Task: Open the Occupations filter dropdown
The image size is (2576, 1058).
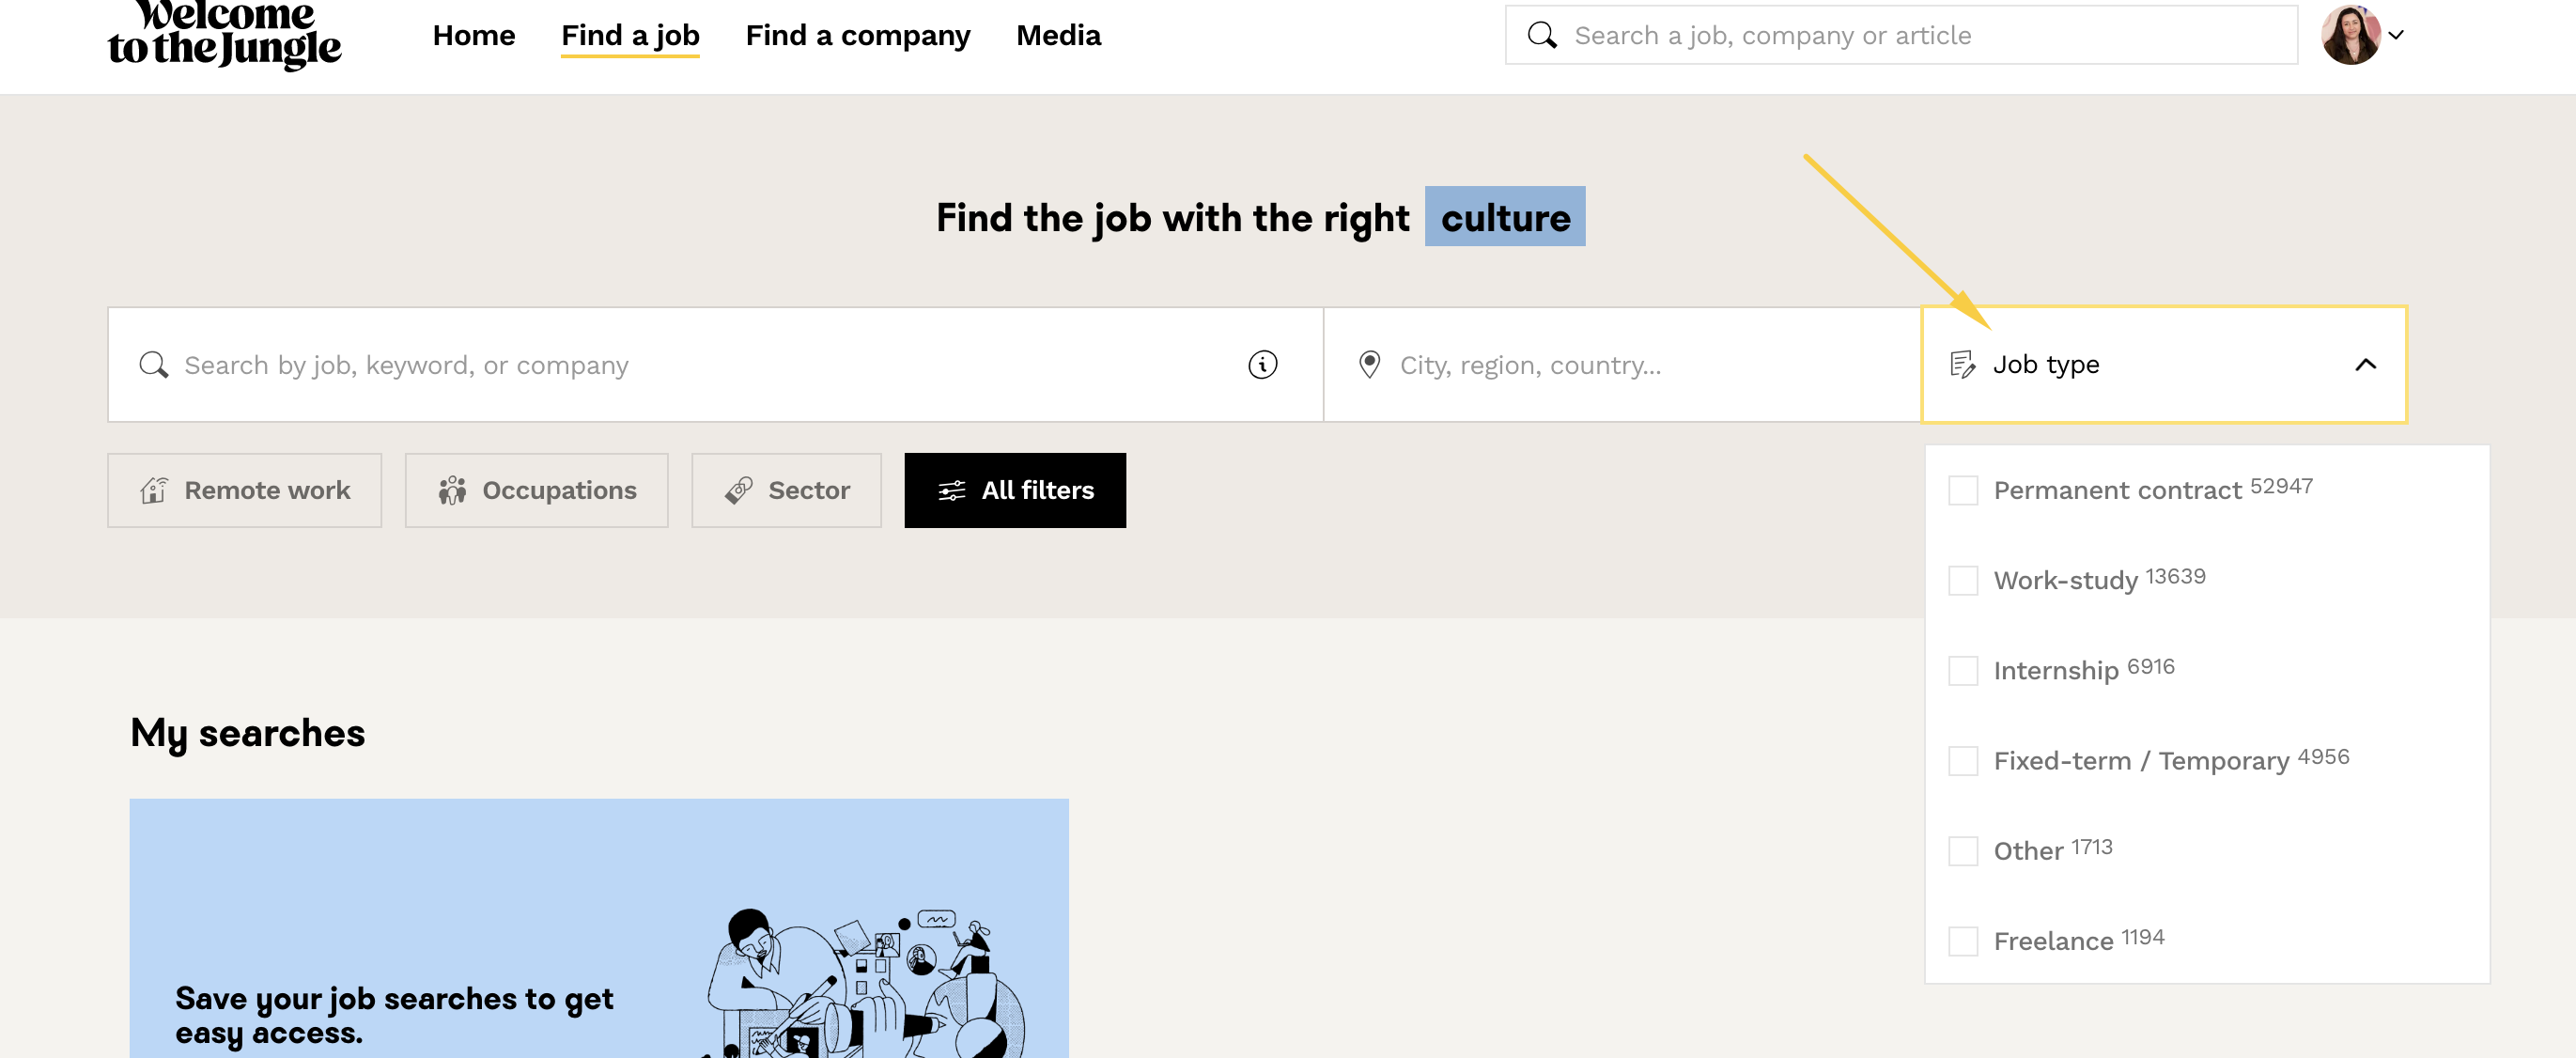Action: point(536,491)
